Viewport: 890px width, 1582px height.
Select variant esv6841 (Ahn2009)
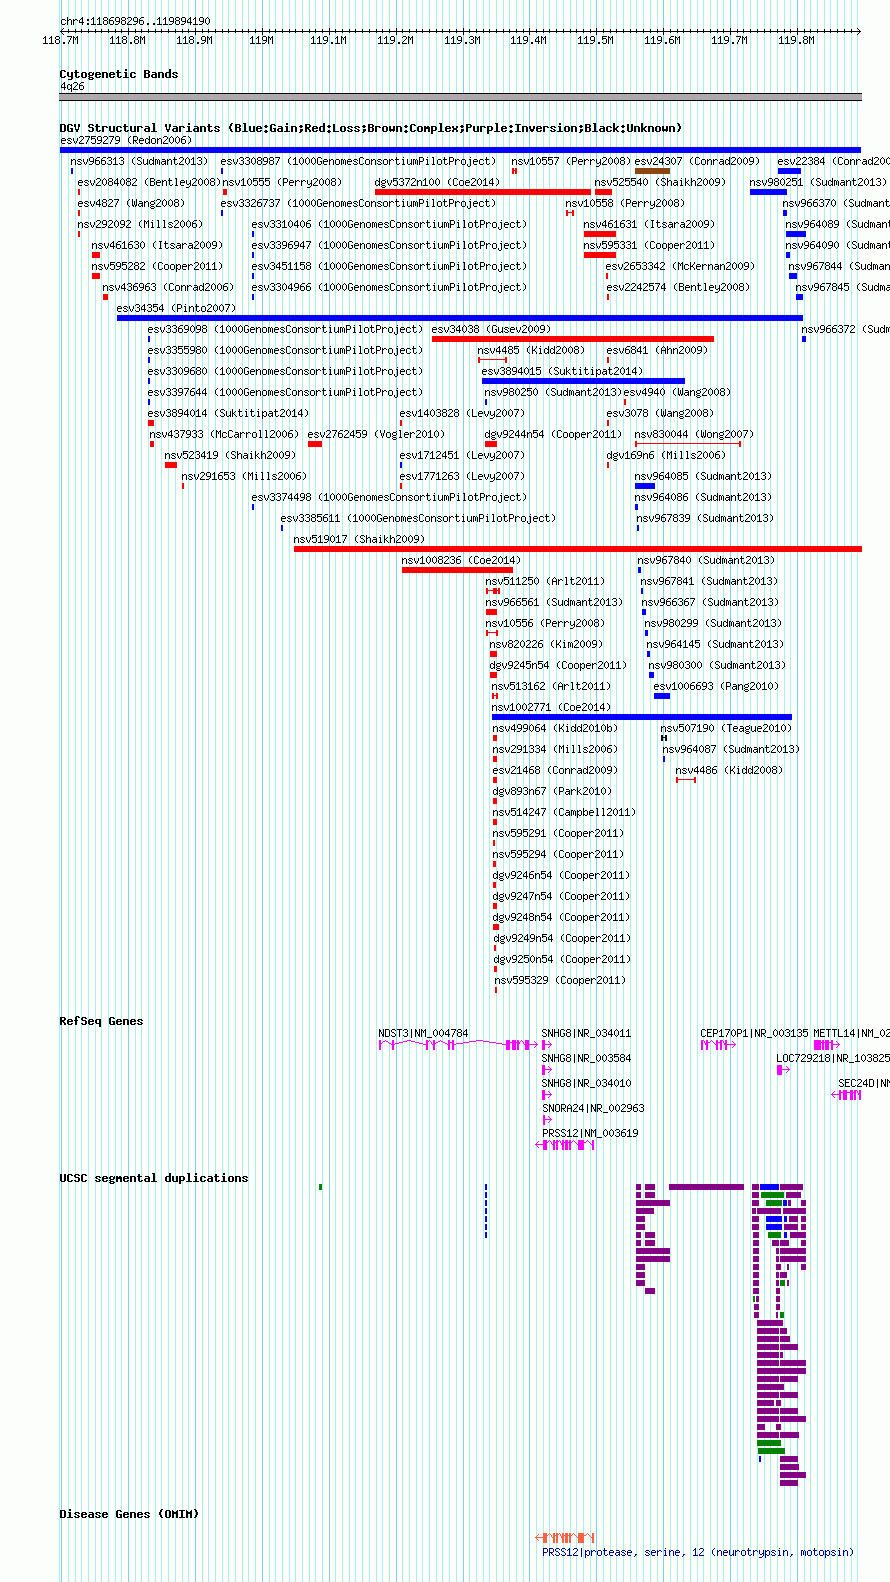[656, 350]
